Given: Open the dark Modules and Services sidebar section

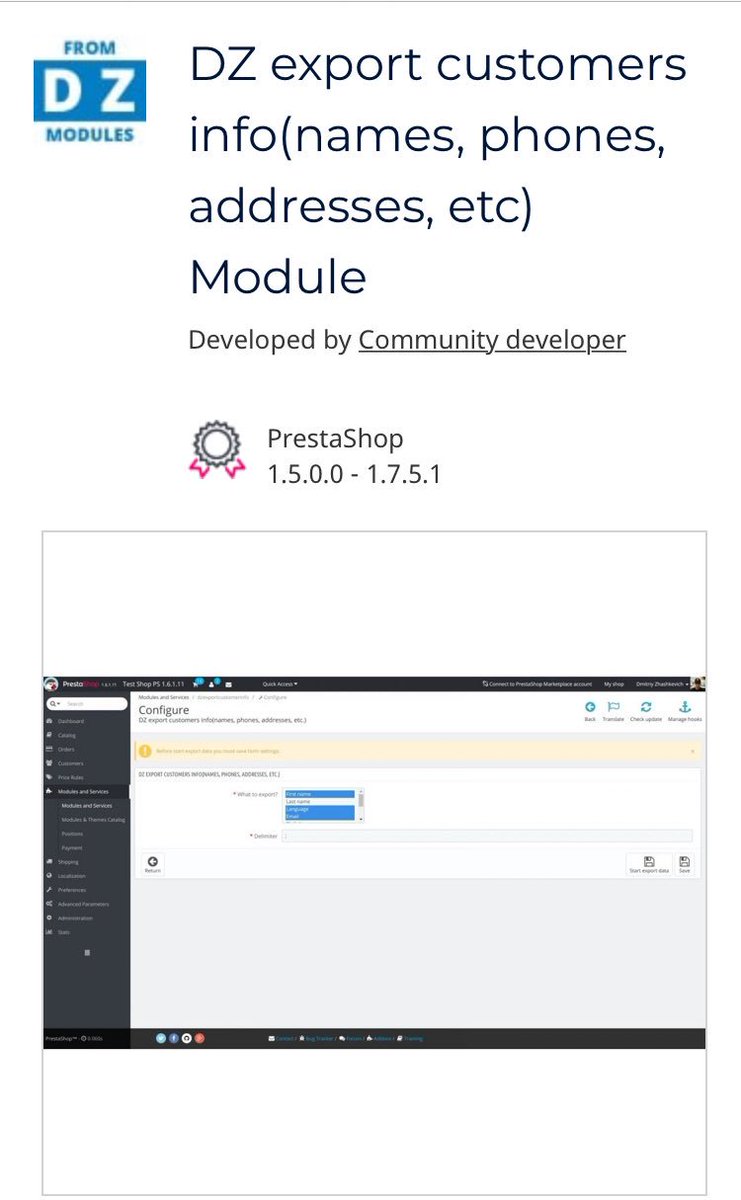Looking at the screenshot, I should coord(87,791).
